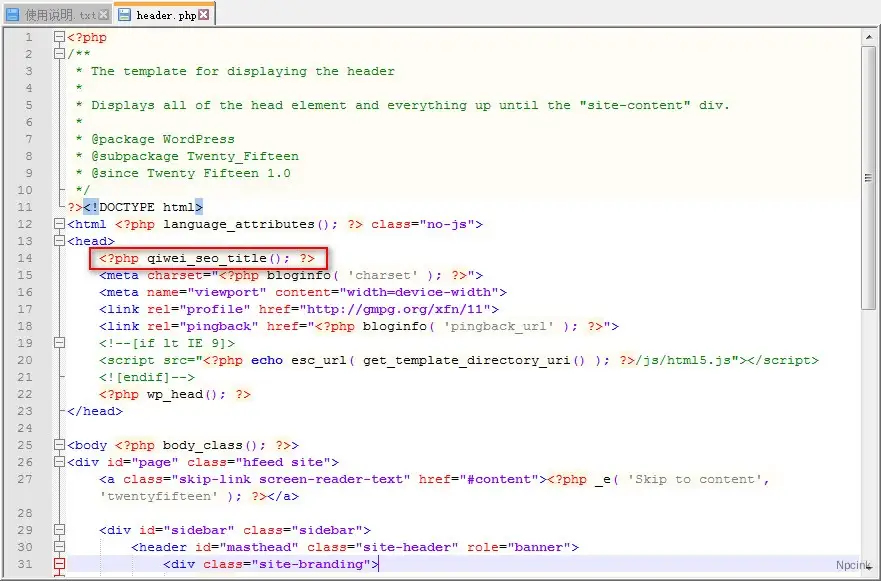Collapse the red site-branding fold marker
This screenshot has width=881, height=581.
click(59, 564)
